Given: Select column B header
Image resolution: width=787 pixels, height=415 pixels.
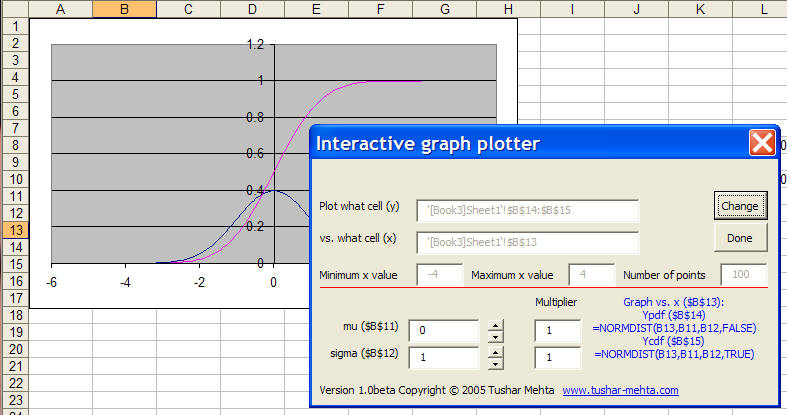Looking at the screenshot, I should coord(124,9).
